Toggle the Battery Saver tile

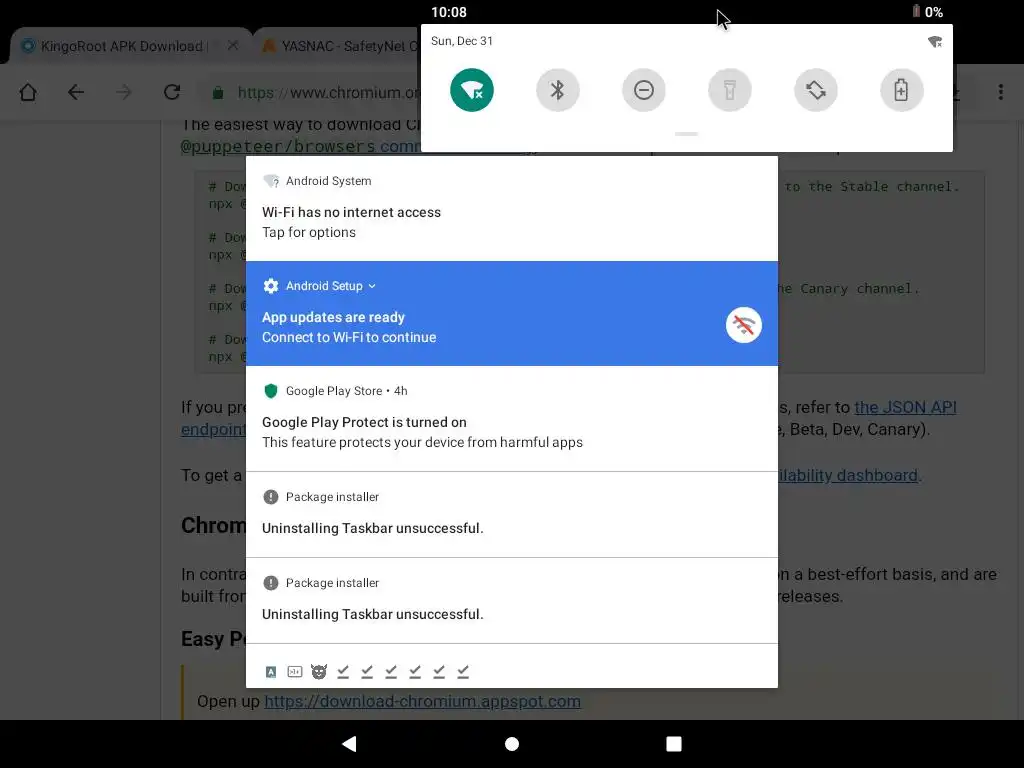pyautogui.click(x=902, y=90)
